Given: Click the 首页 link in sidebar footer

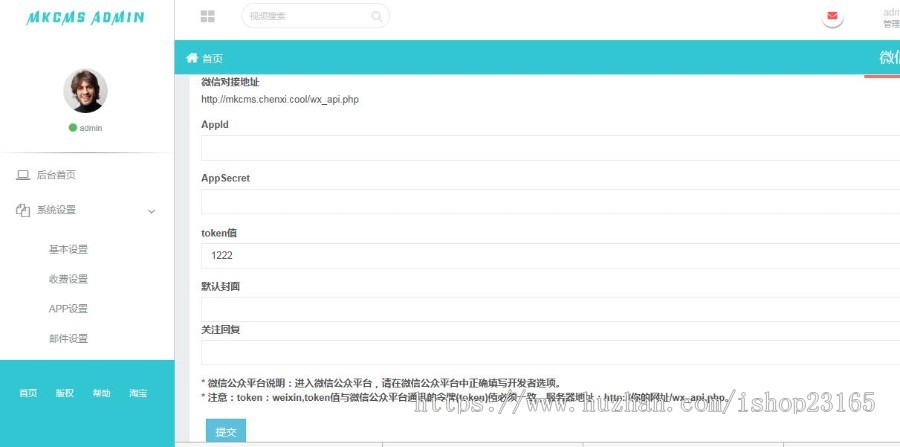Looking at the screenshot, I should pos(28,393).
